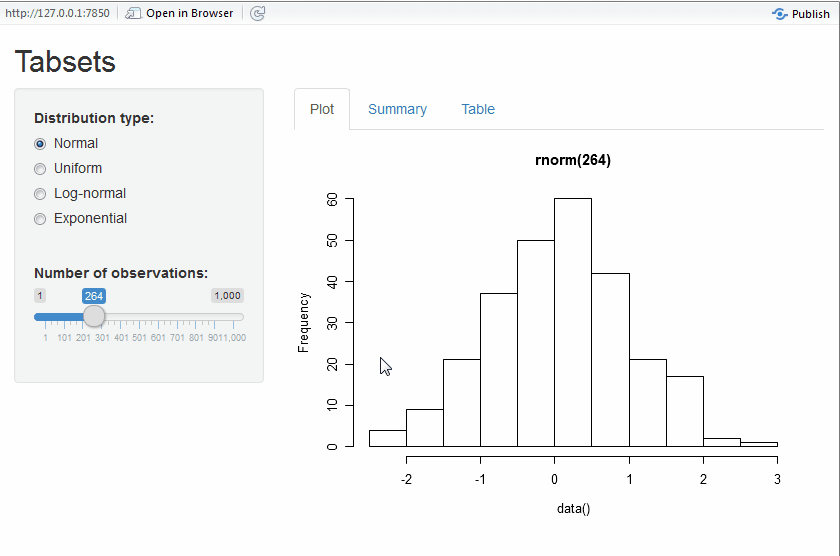This screenshot has width=840, height=556.
Task: Click the blue Publish icon
Action: point(780,14)
